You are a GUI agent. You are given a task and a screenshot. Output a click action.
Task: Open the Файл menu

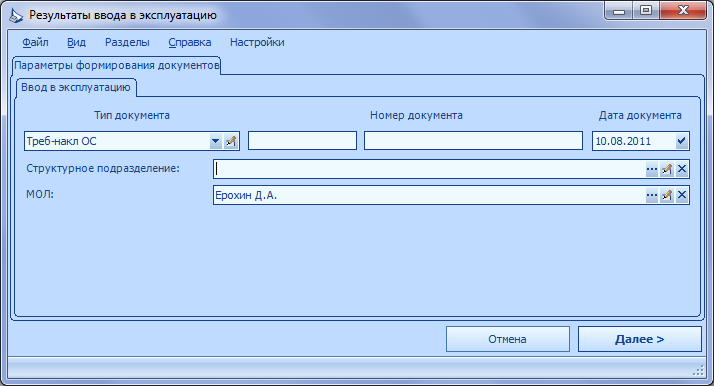(35, 42)
